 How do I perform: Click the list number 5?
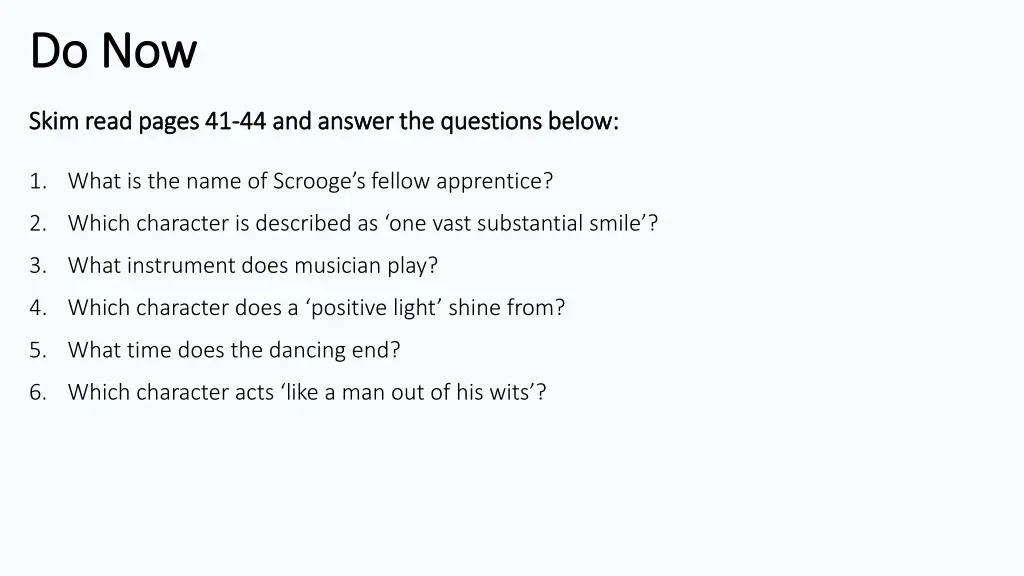(38, 350)
